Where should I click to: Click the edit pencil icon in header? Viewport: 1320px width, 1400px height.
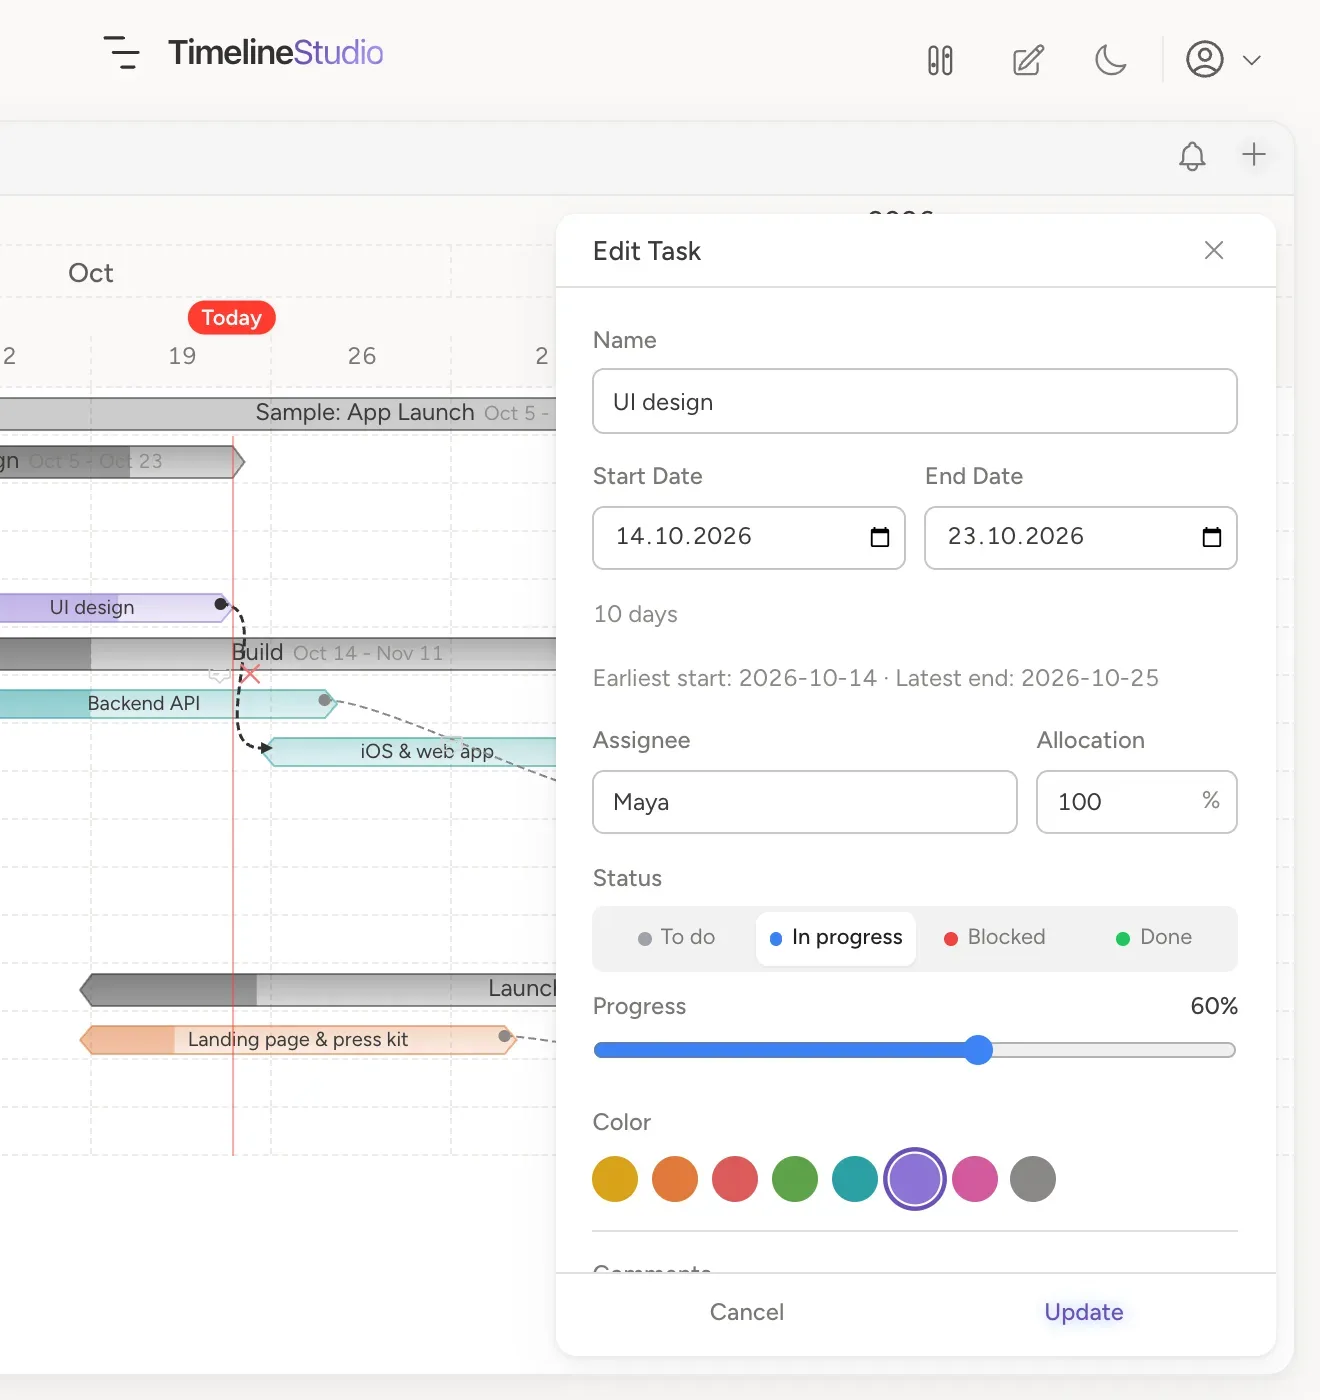(1028, 60)
